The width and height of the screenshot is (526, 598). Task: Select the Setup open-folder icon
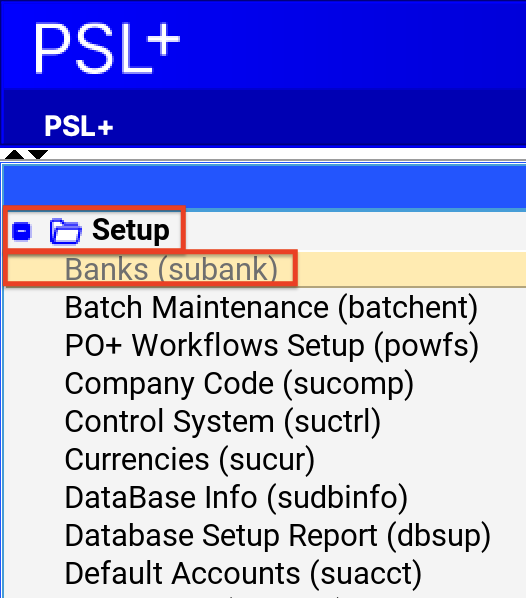coord(66,231)
